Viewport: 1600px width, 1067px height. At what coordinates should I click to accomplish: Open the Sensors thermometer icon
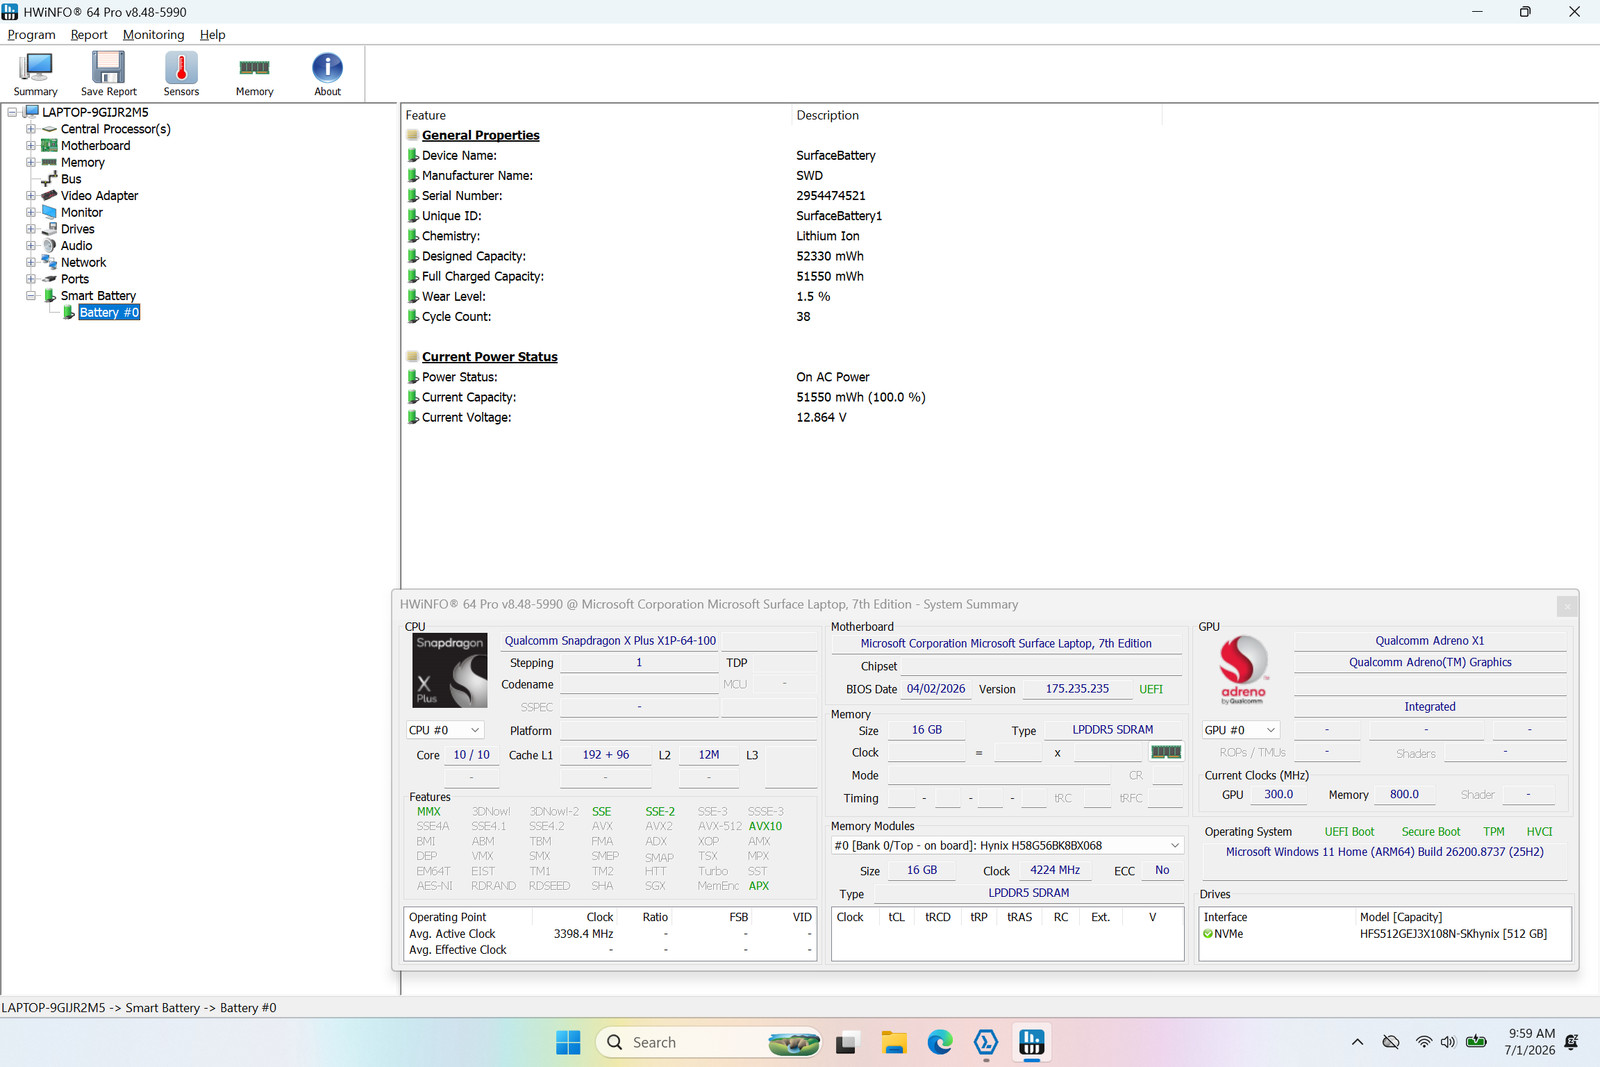coord(181,74)
